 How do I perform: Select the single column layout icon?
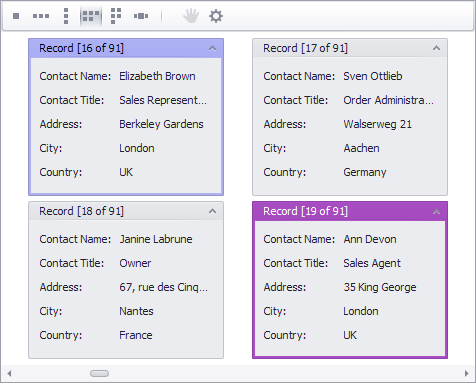[66, 16]
